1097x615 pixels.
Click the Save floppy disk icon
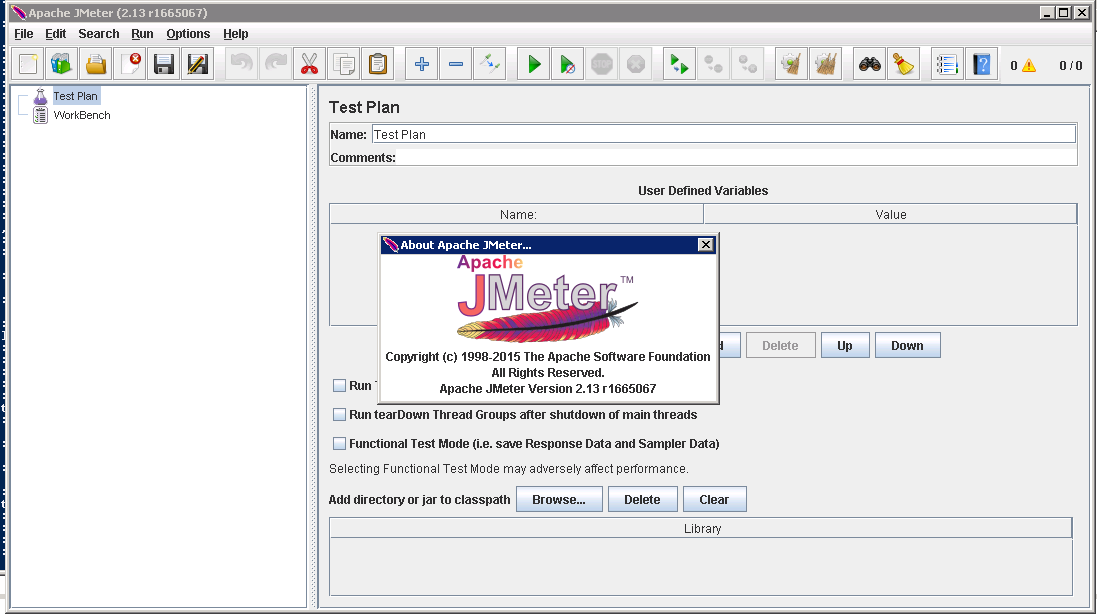coord(164,65)
